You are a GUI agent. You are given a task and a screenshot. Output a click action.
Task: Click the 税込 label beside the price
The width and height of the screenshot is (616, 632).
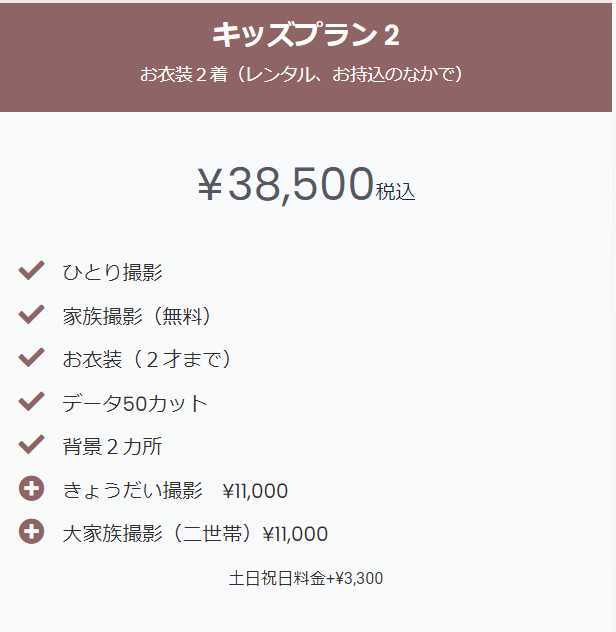pyautogui.click(x=395, y=192)
